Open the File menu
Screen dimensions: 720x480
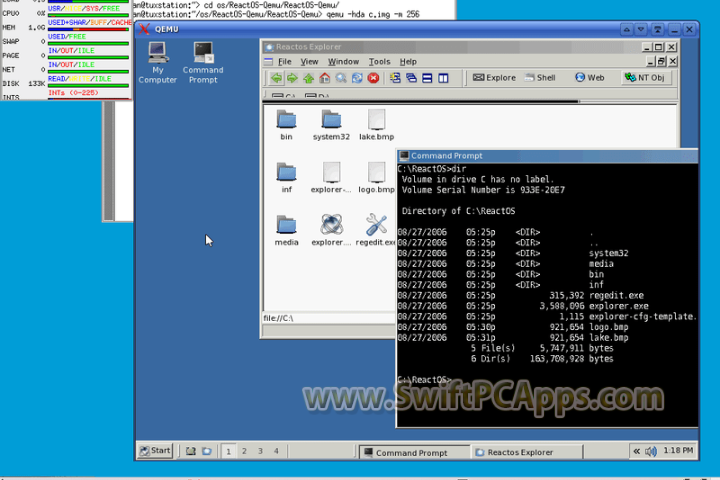click(x=285, y=62)
